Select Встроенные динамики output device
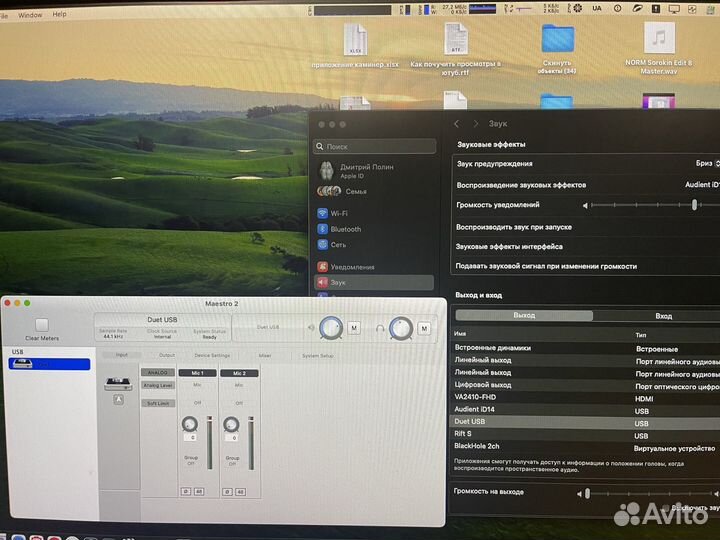The image size is (720, 540). pos(586,348)
